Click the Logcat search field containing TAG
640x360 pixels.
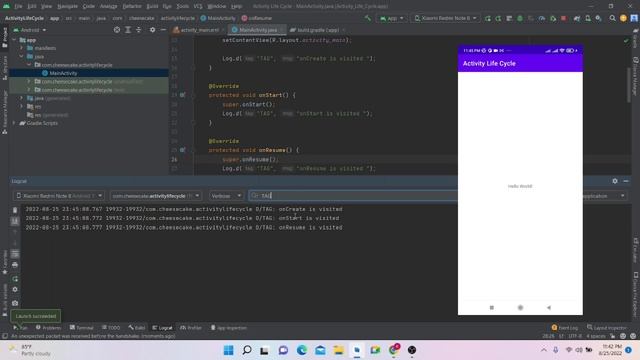pyautogui.click(x=353, y=196)
